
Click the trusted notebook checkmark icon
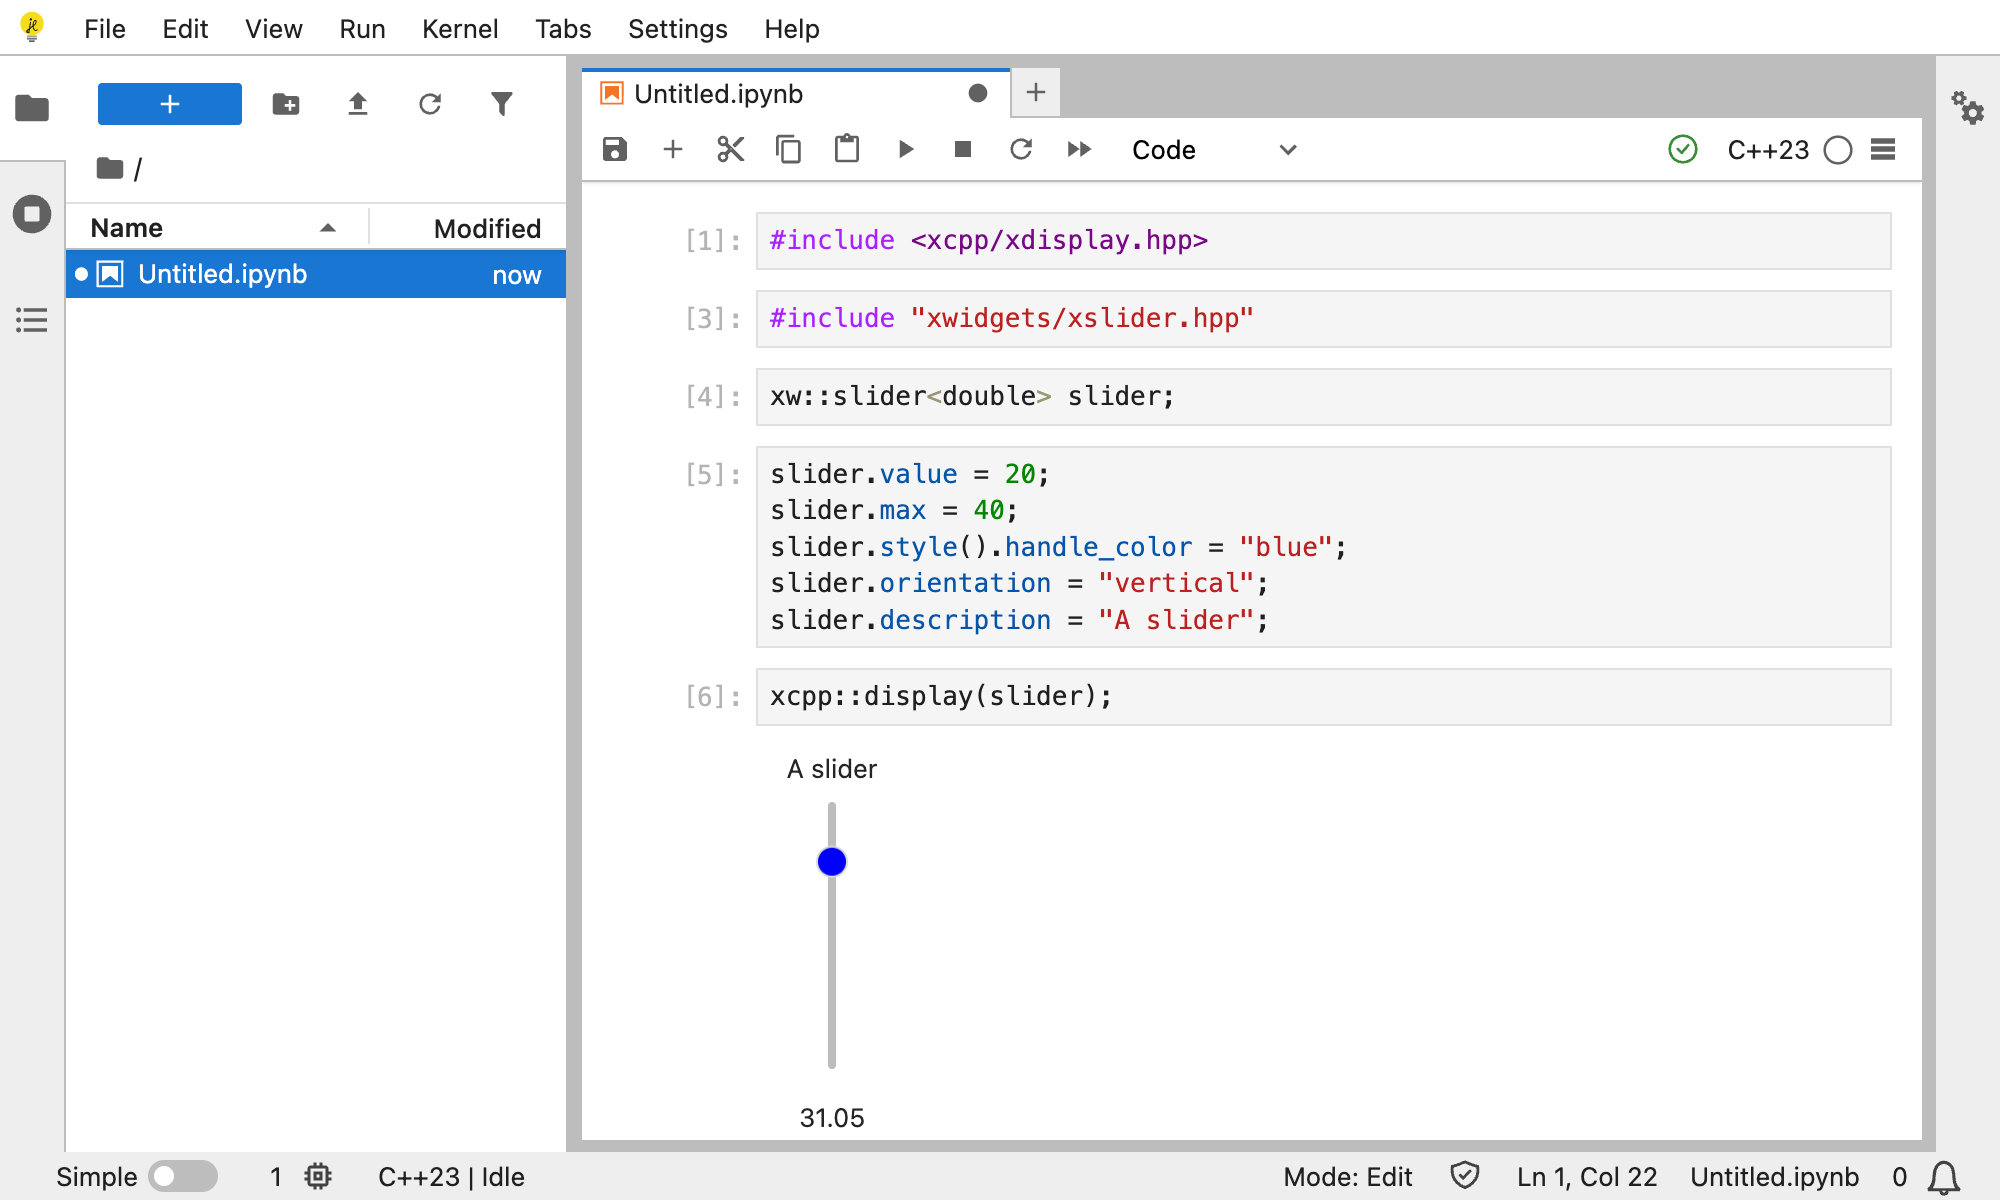[x=1683, y=149]
